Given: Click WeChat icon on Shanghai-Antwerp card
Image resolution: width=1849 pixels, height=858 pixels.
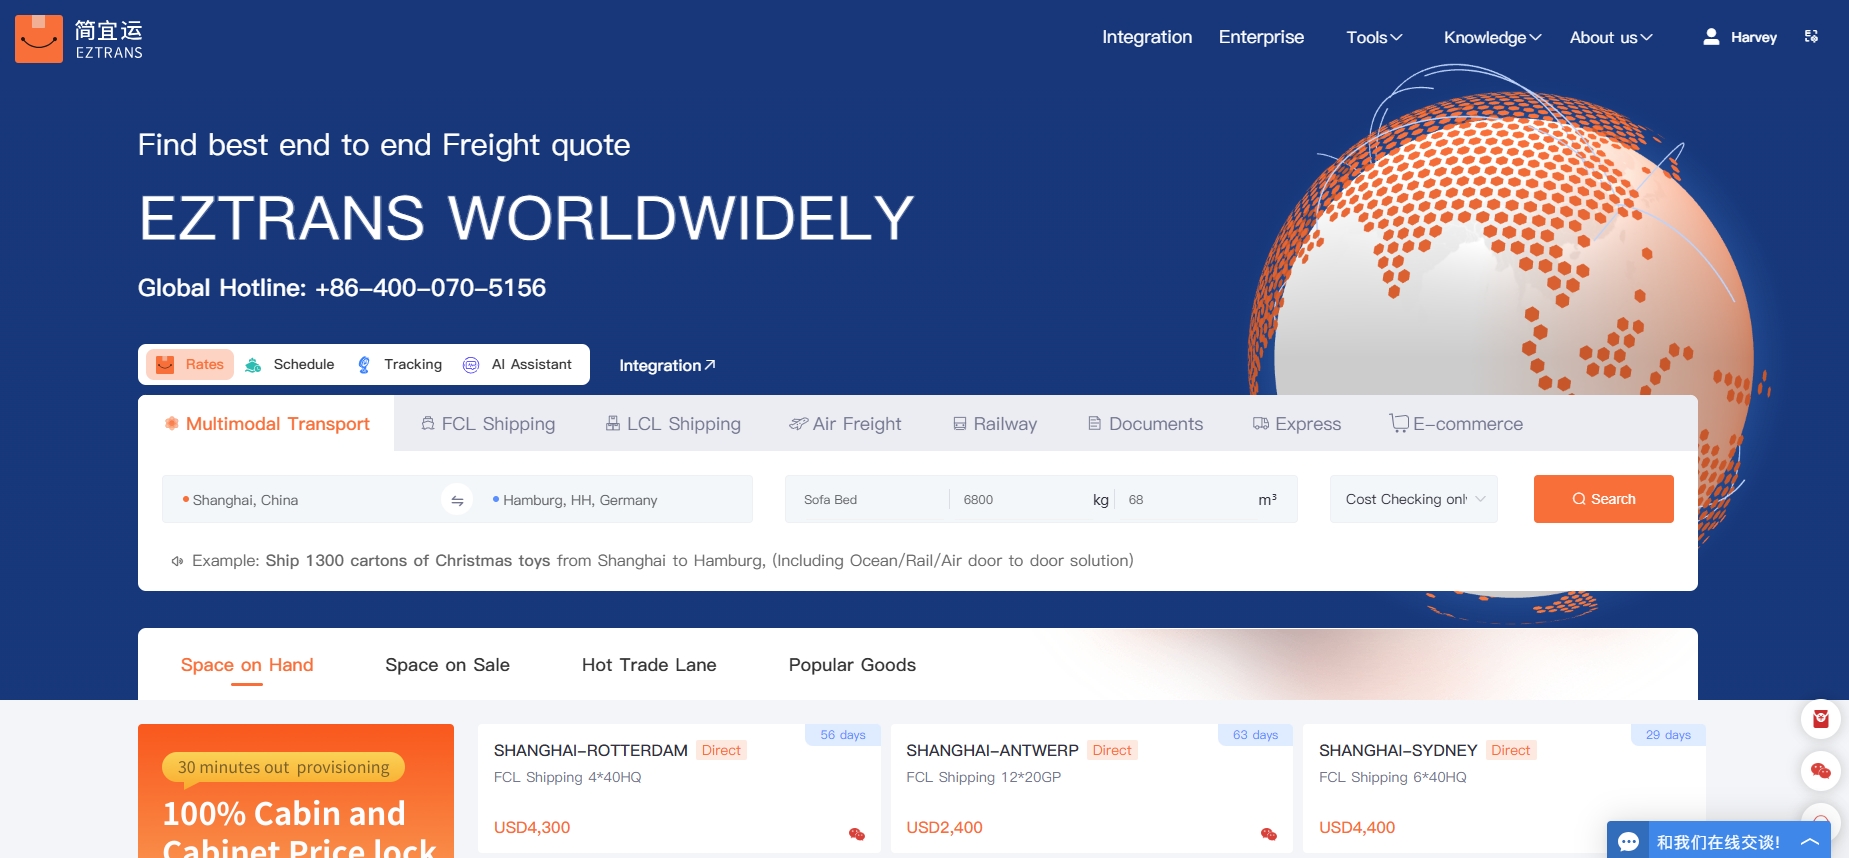Looking at the screenshot, I should coord(1269,834).
